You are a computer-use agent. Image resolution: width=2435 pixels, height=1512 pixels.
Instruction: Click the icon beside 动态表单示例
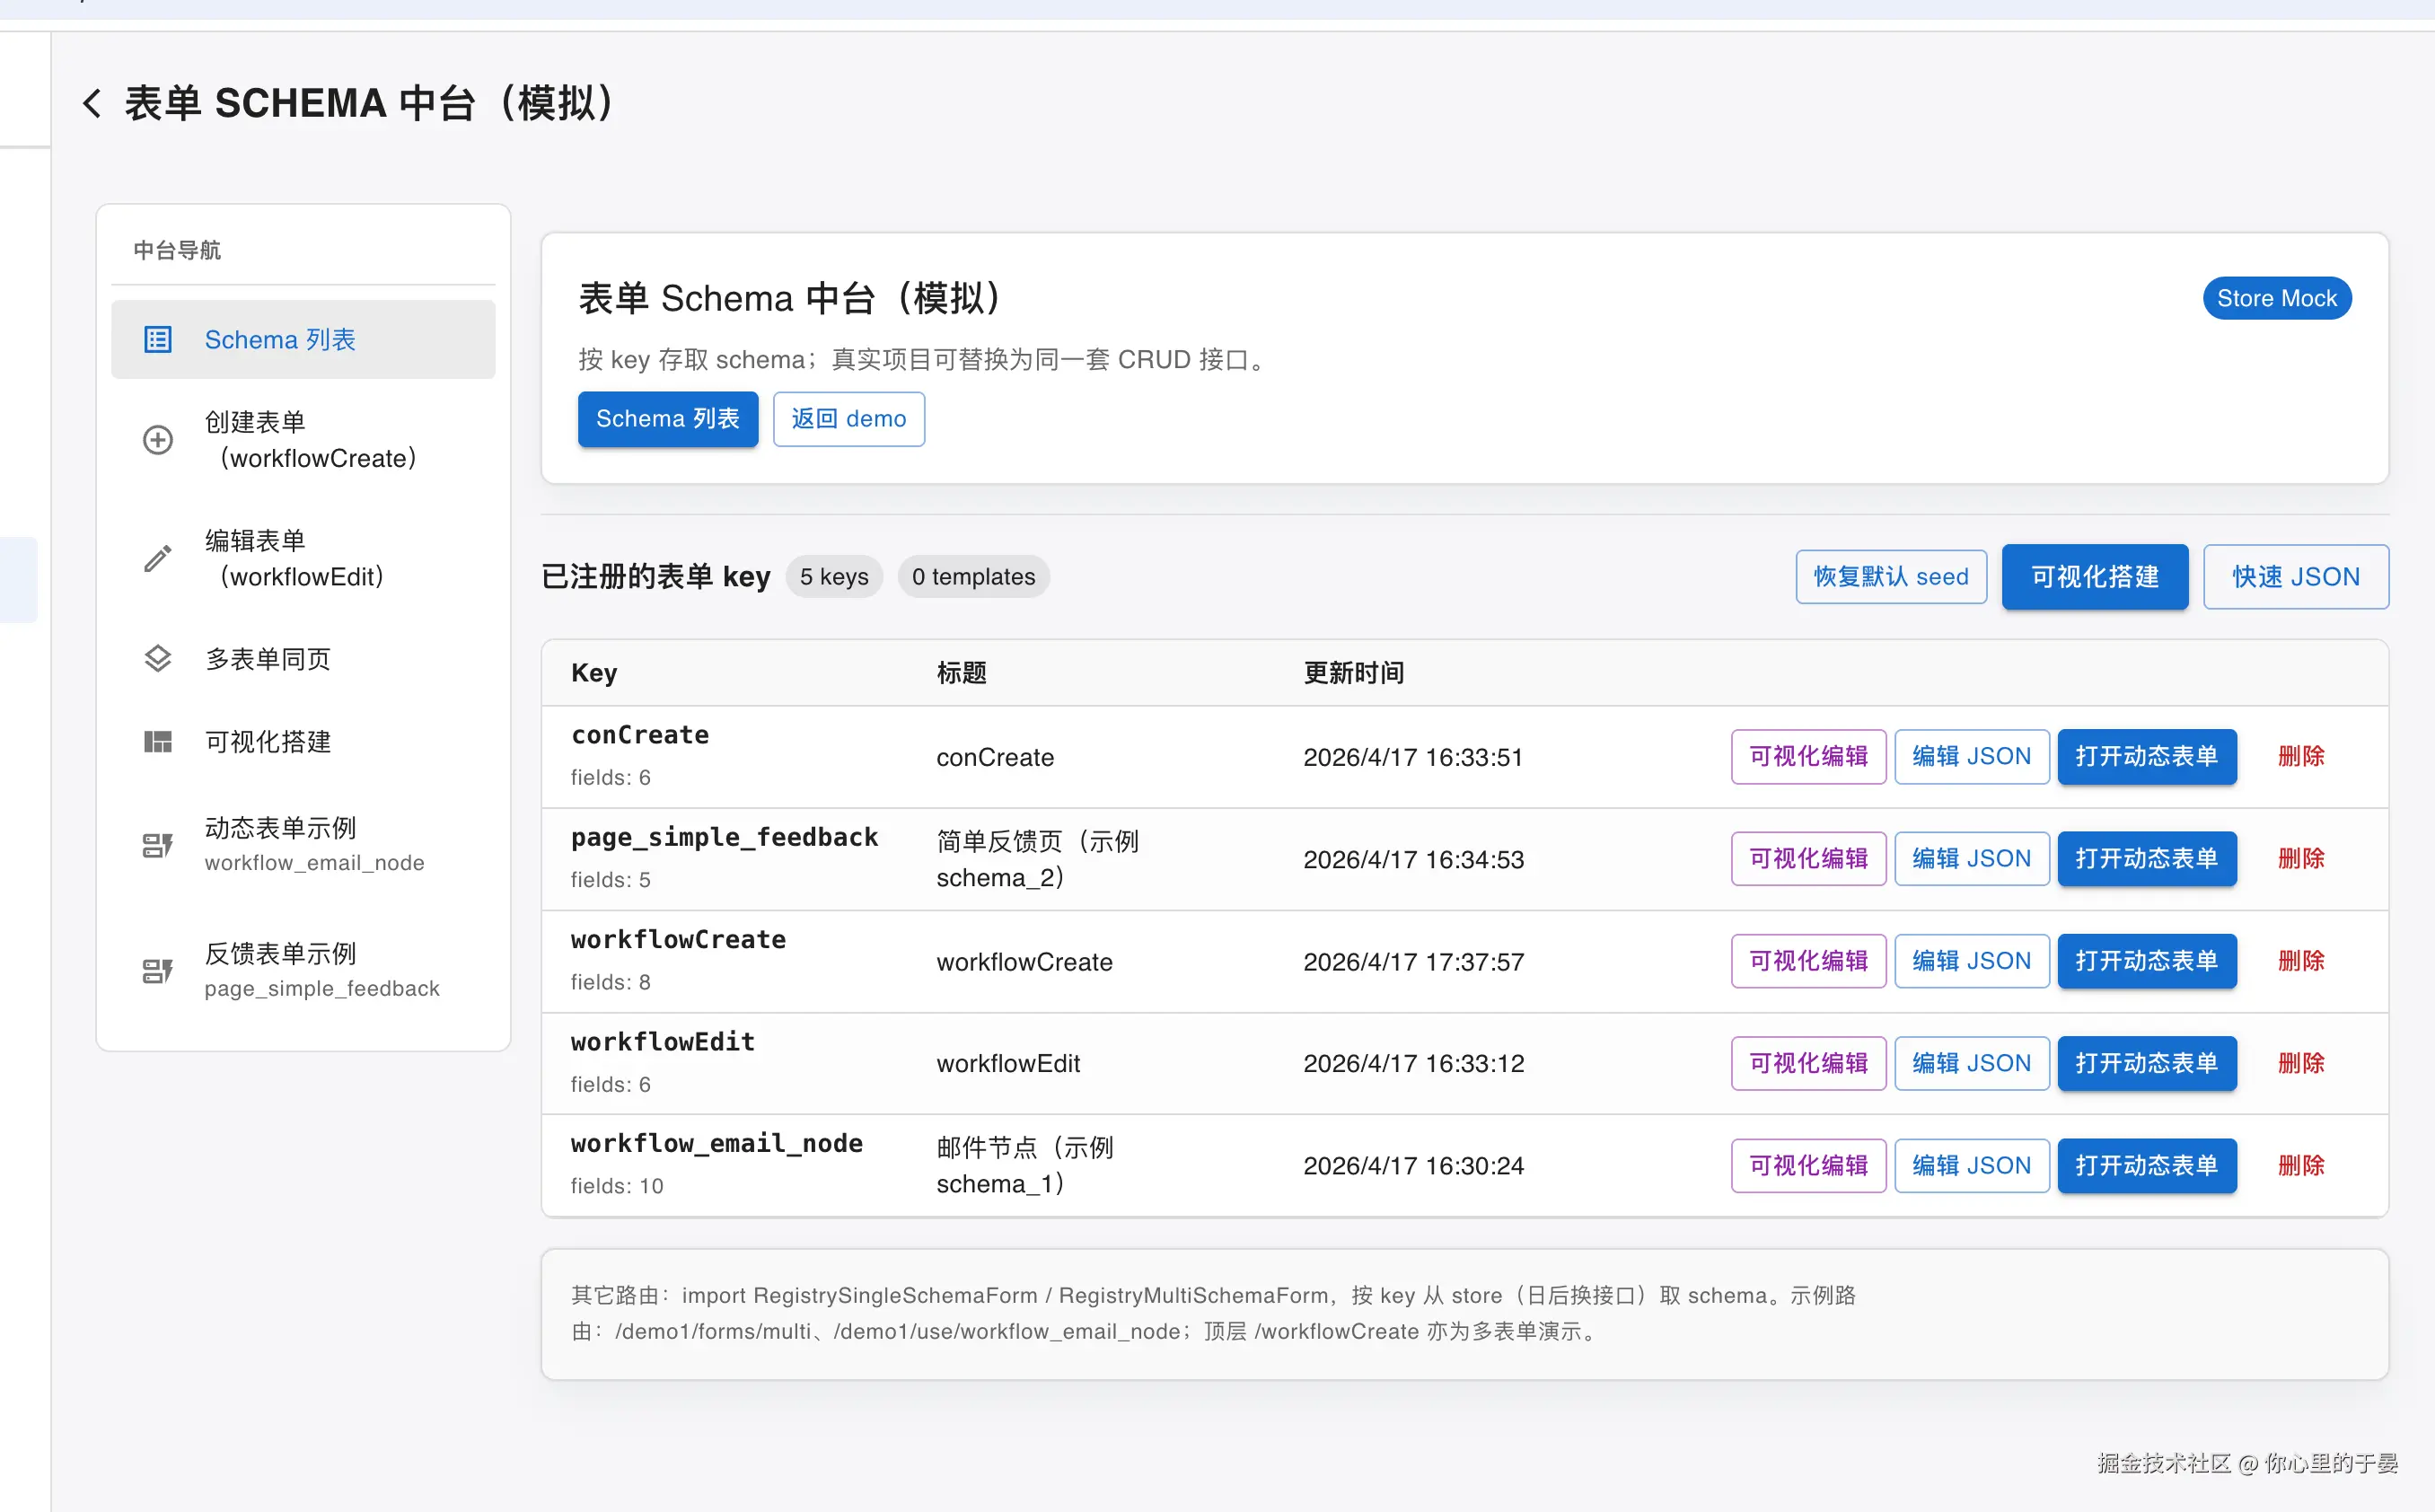pos(158,845)
